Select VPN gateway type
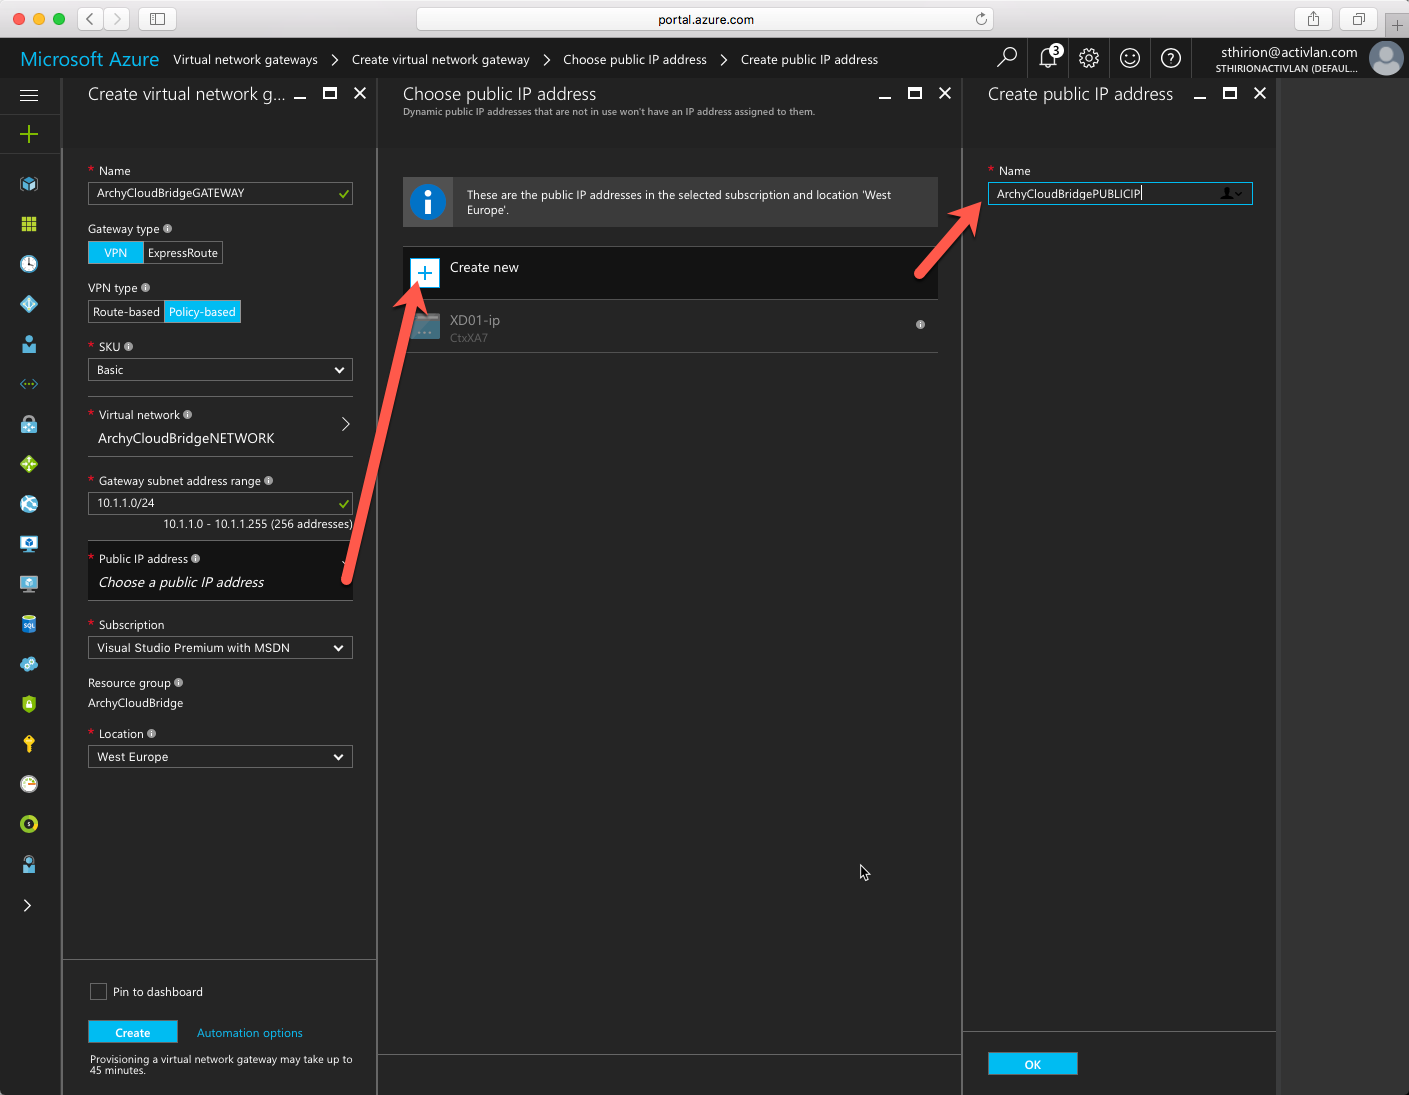1409x1095 pixels. [116, 253]
